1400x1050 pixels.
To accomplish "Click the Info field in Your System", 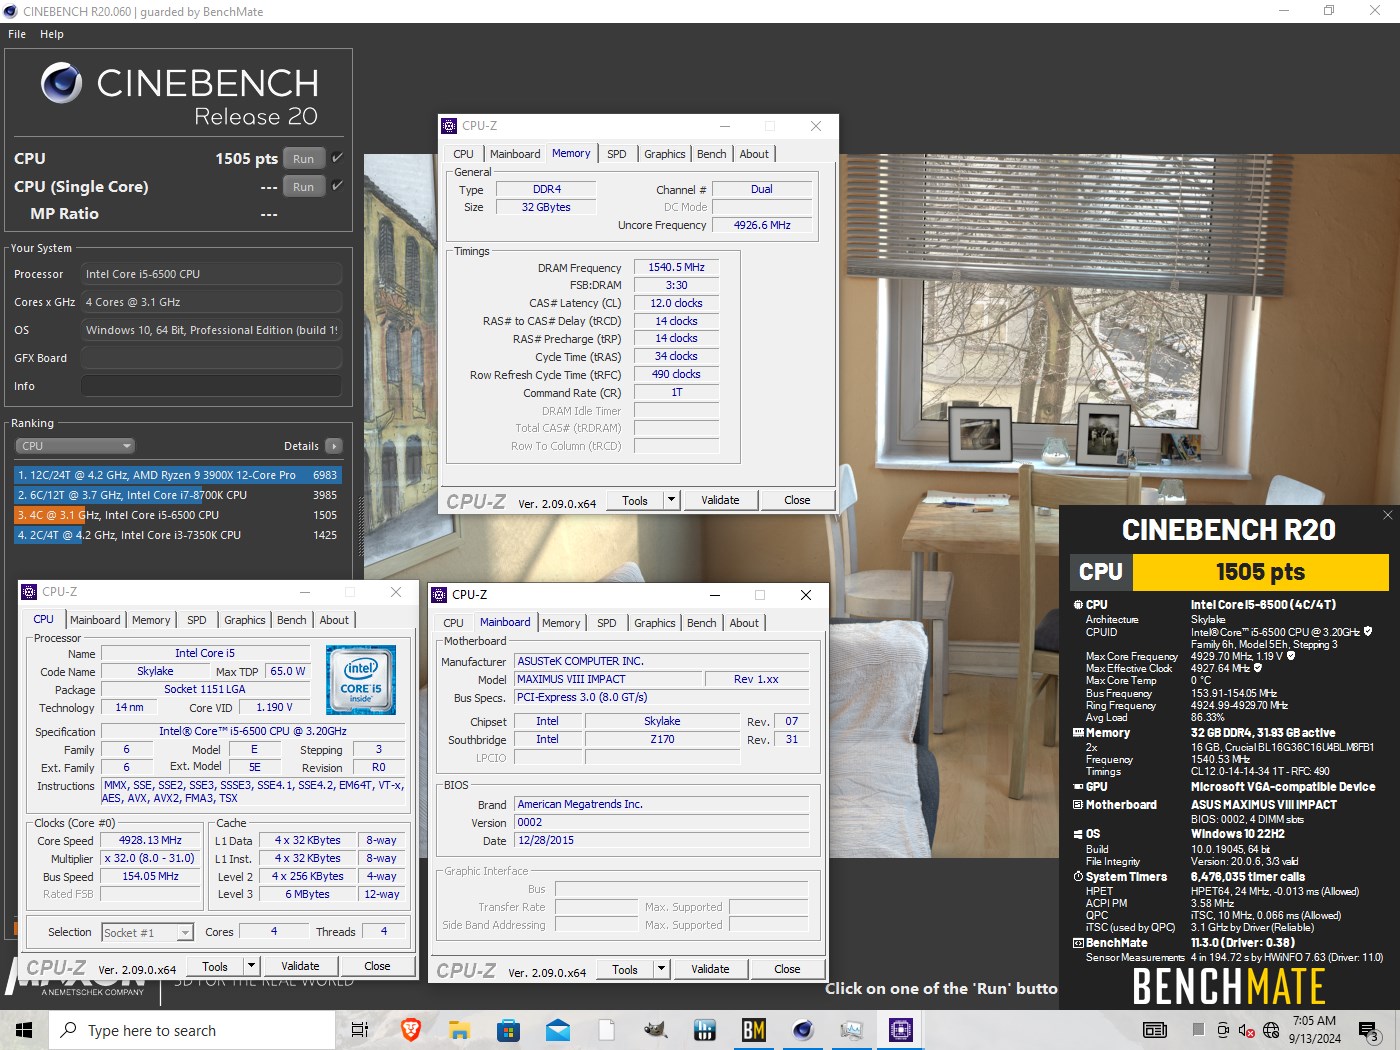I will click(211, 386).
